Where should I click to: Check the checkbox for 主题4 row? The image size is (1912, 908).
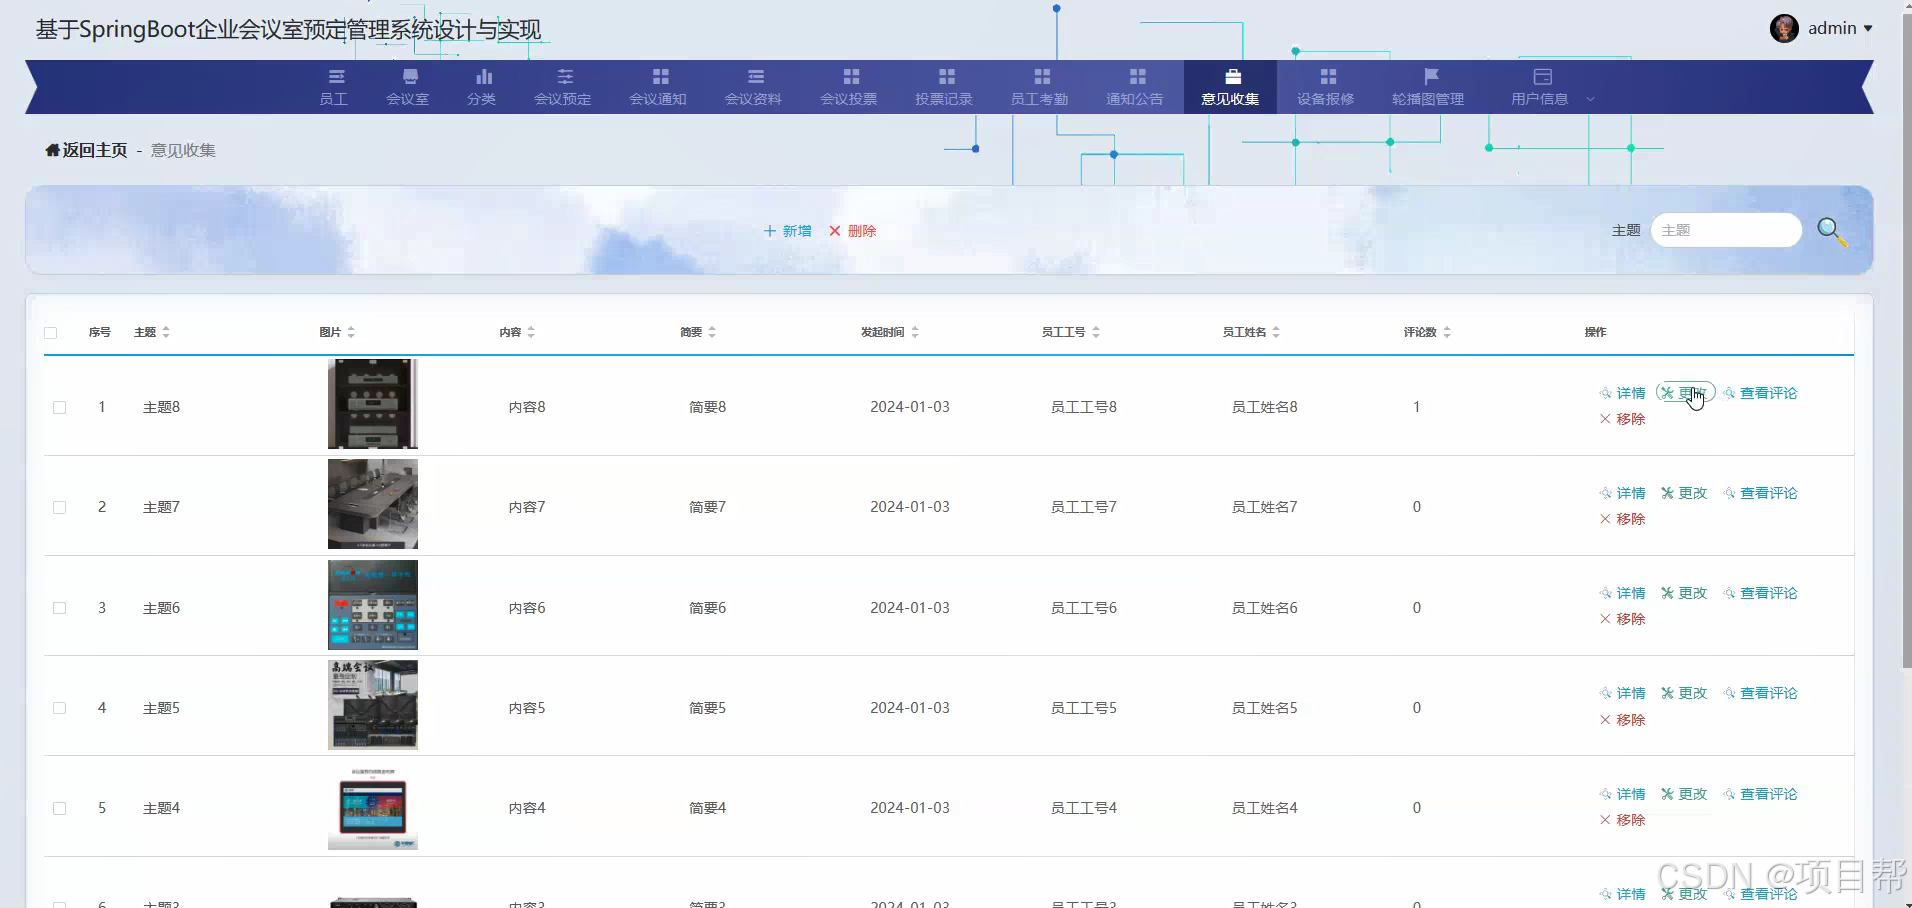[x=60, y=808]
